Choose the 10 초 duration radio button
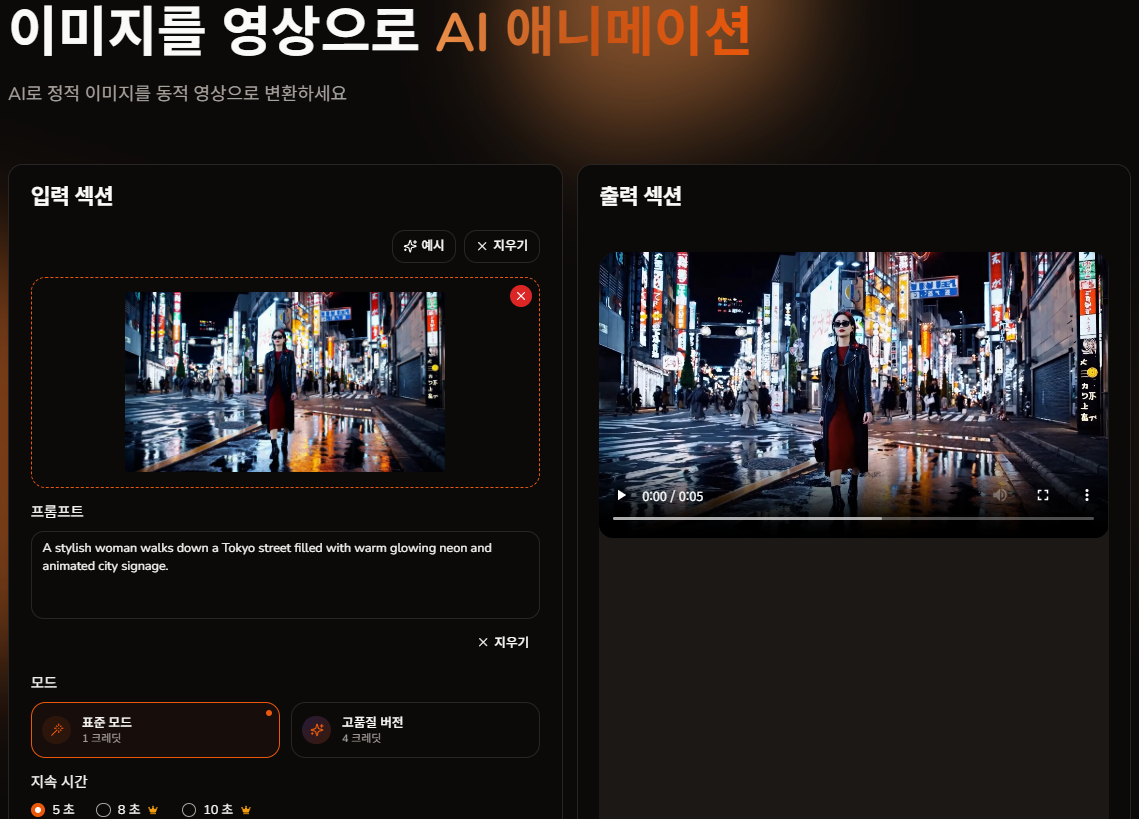Viewport: 1139px width, 819px height. coord(189,810)
